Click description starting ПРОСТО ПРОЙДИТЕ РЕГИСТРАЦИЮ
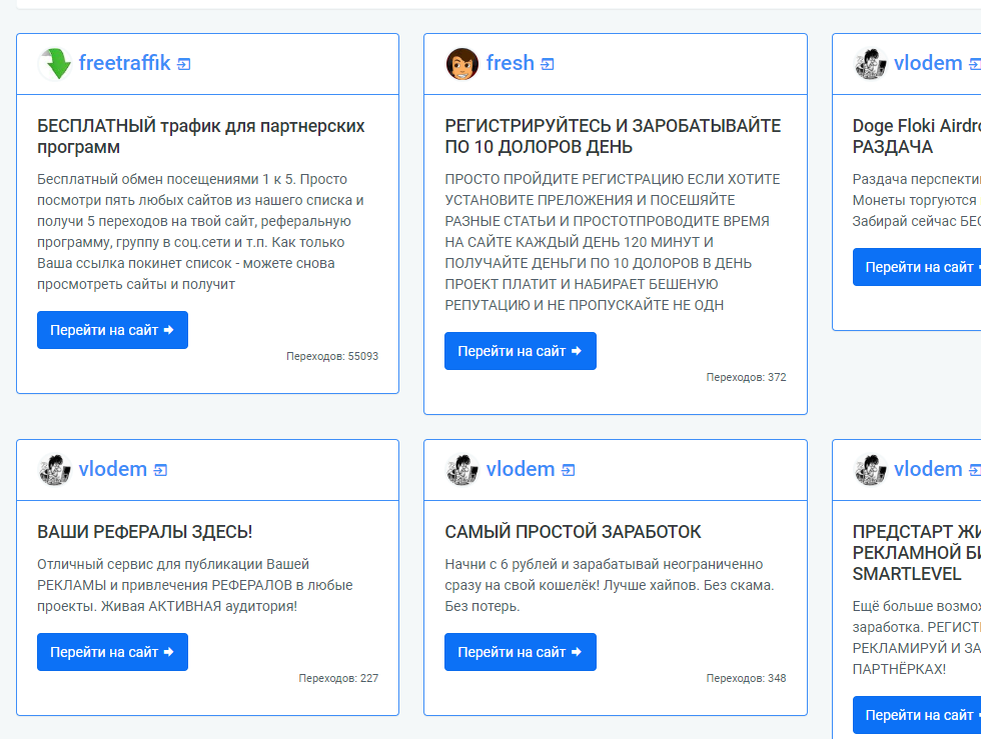 pyautogui.click(x=612, y=242)
